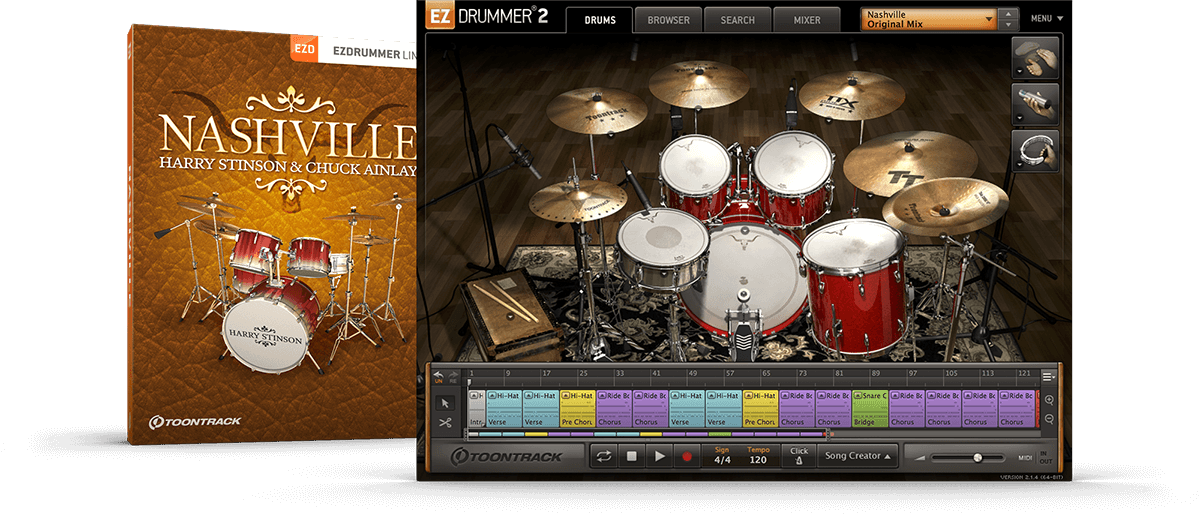
Task: Click the Sign 4/4 time signature field
Action: (x=722, y=456)
